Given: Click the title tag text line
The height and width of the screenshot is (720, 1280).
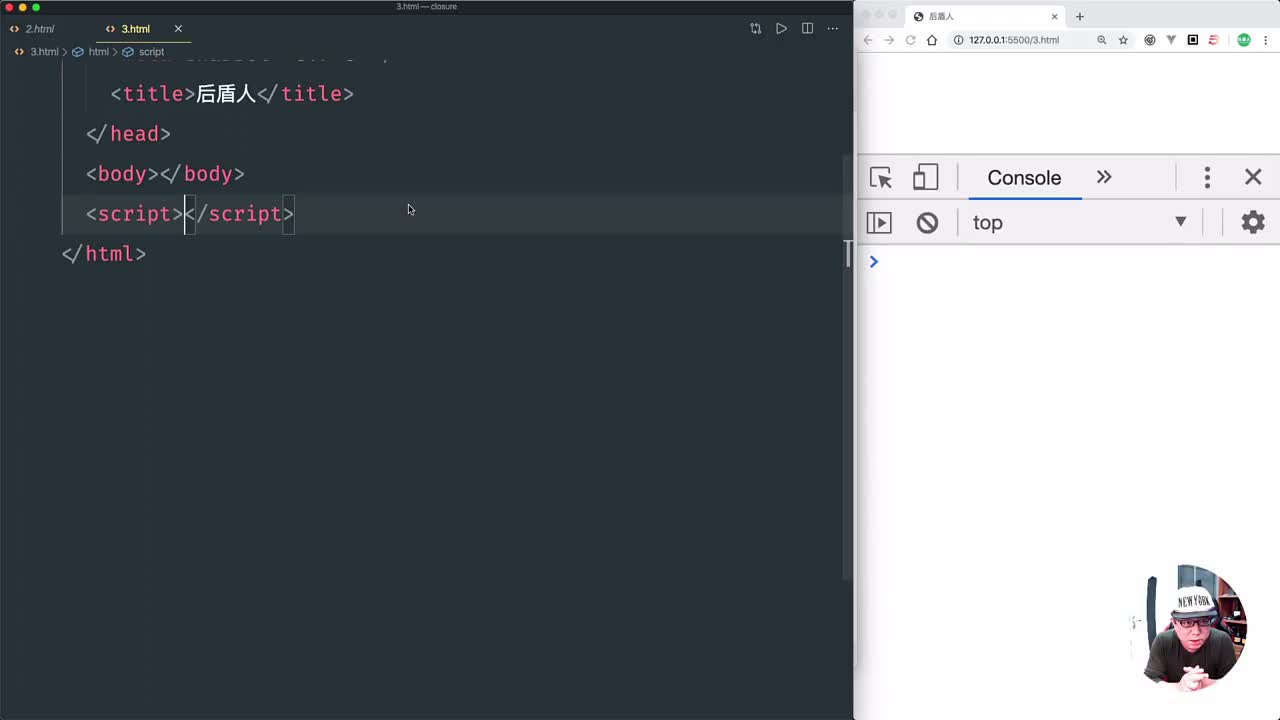Looking at the screenshot, I should tap(232, 94).
